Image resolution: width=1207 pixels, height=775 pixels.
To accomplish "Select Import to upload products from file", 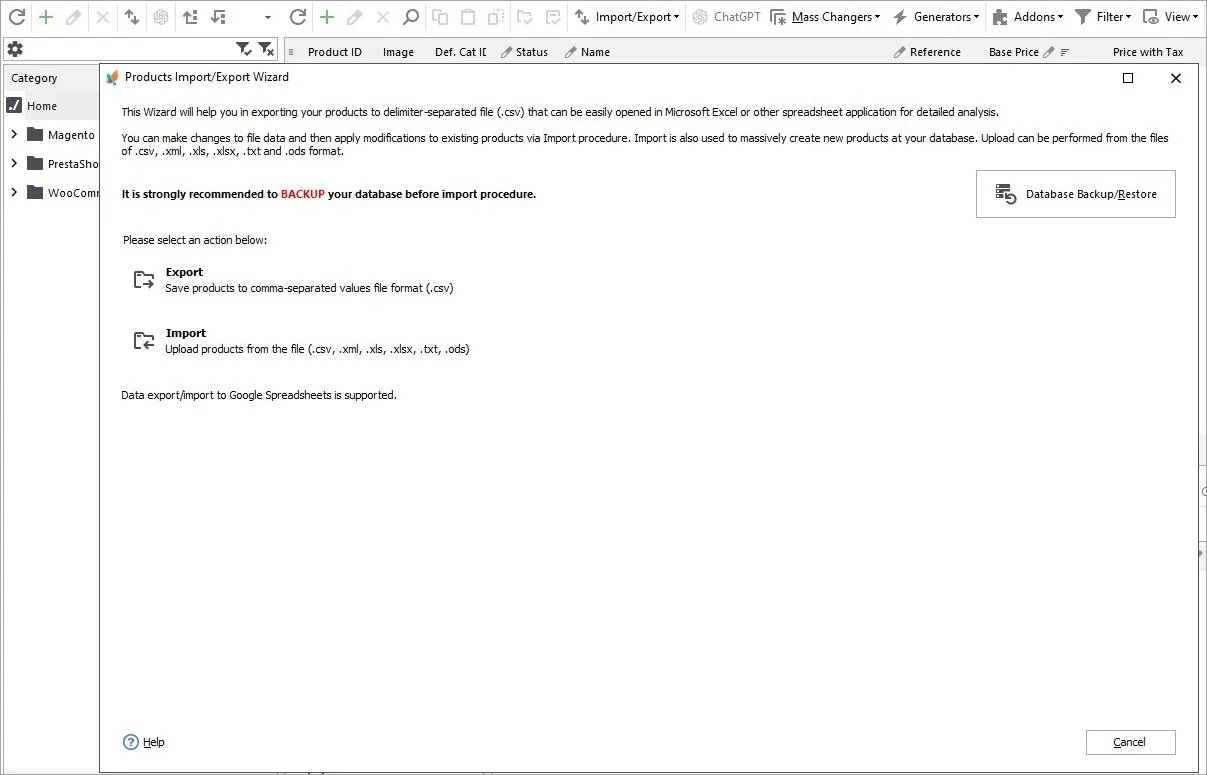I will (186, 333).
